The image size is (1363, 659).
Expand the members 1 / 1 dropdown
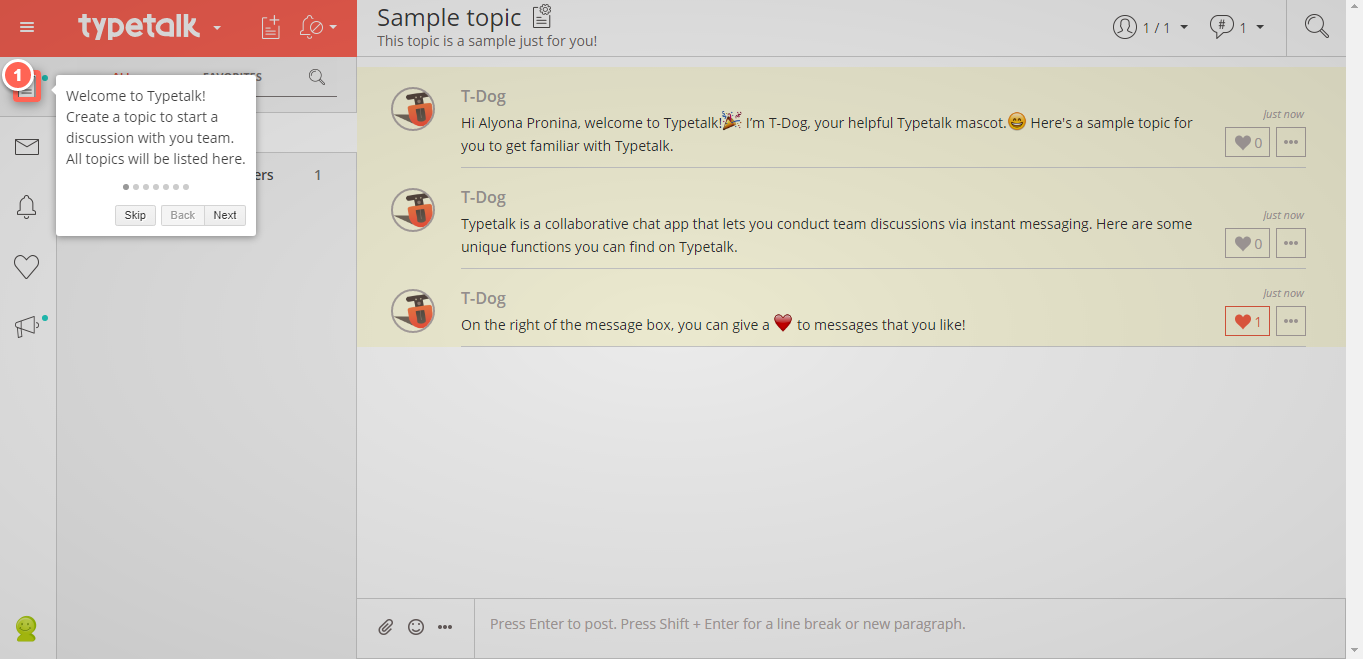(1150, 28)
